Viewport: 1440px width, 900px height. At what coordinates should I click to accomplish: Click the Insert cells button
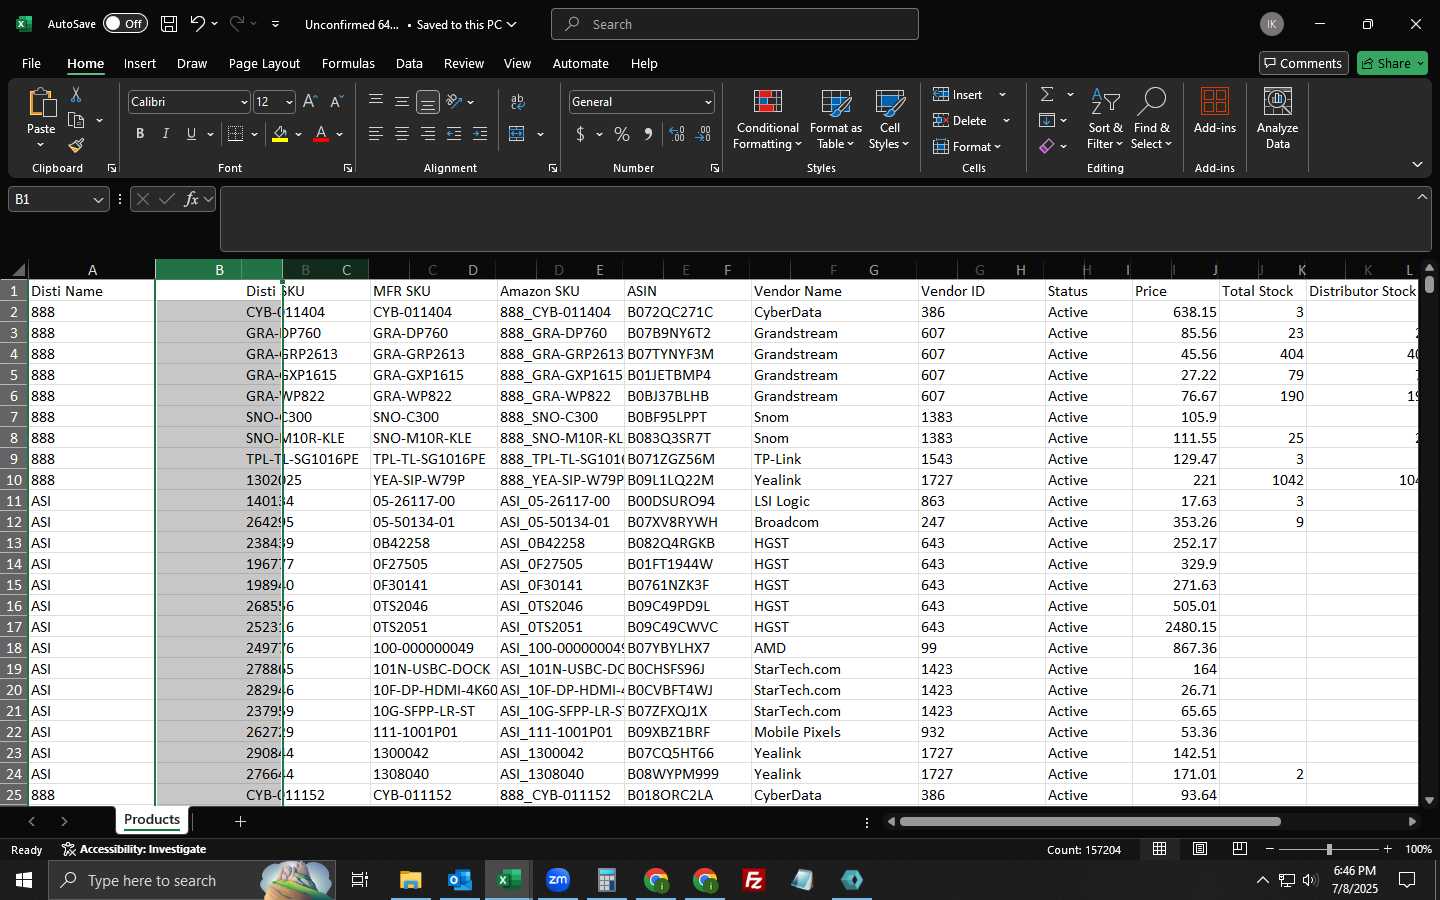[x=958, y=94]
